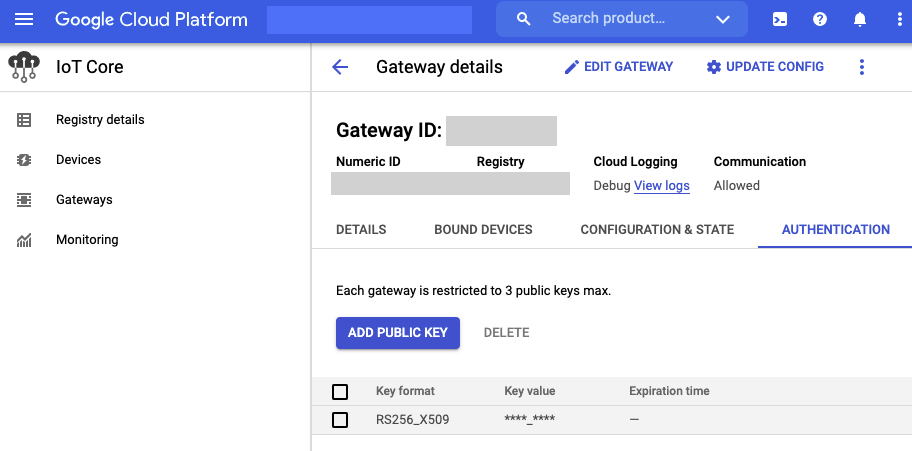
Task: Follow the View logs link
Action: 662,186
